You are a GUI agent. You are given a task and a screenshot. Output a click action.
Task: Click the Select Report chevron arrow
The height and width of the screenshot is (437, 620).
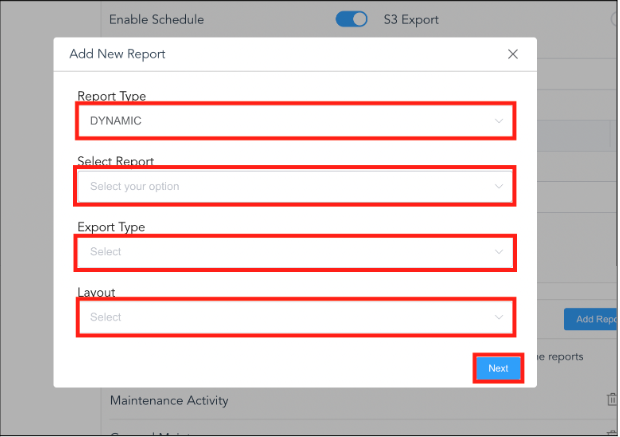[x=499, y=186]
